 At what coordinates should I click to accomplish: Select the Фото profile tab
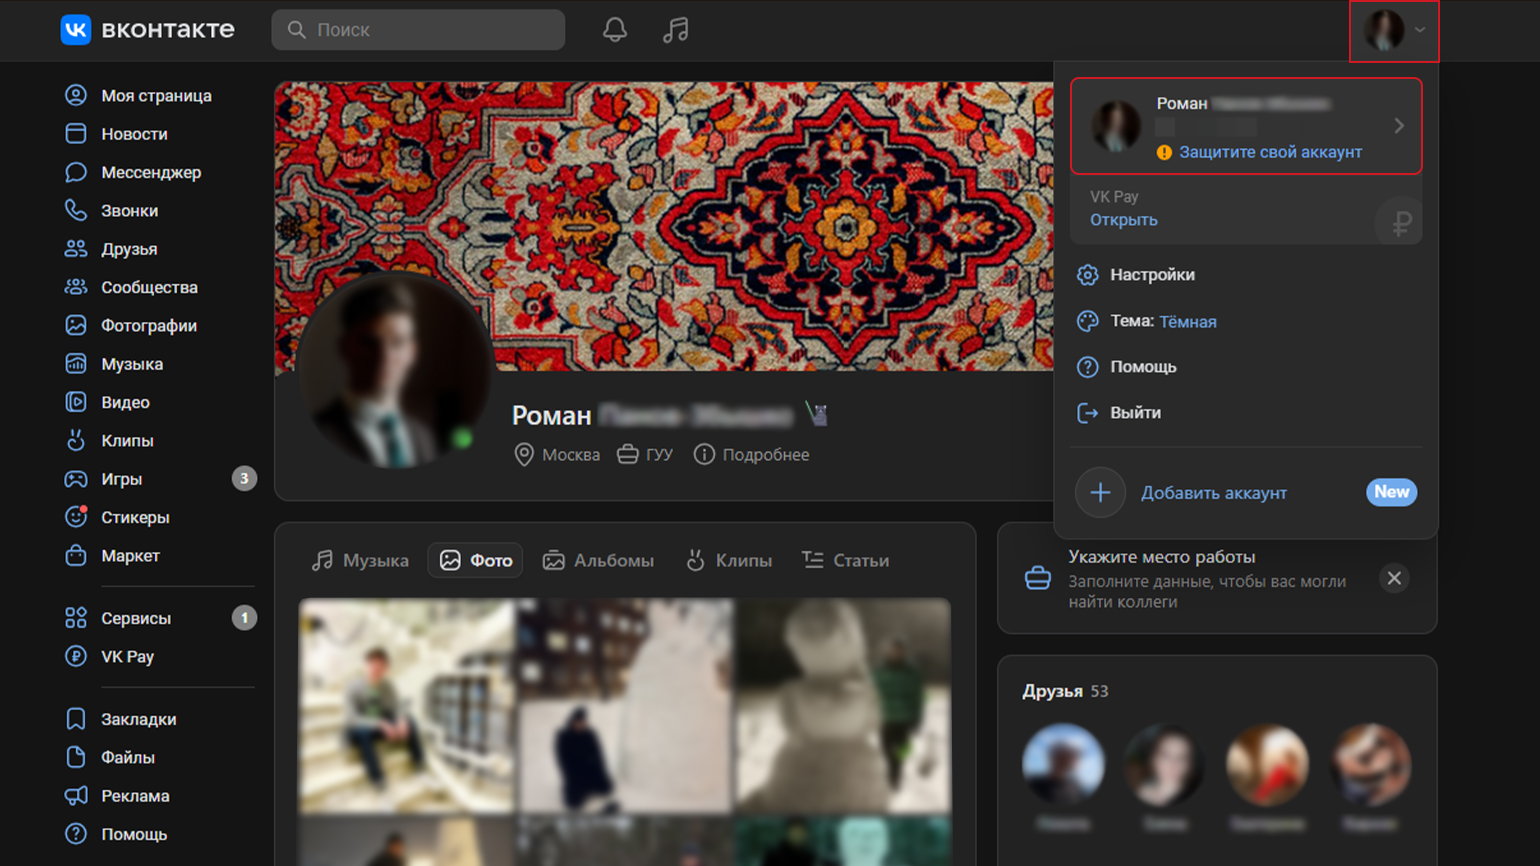click(x=476, y=561)
